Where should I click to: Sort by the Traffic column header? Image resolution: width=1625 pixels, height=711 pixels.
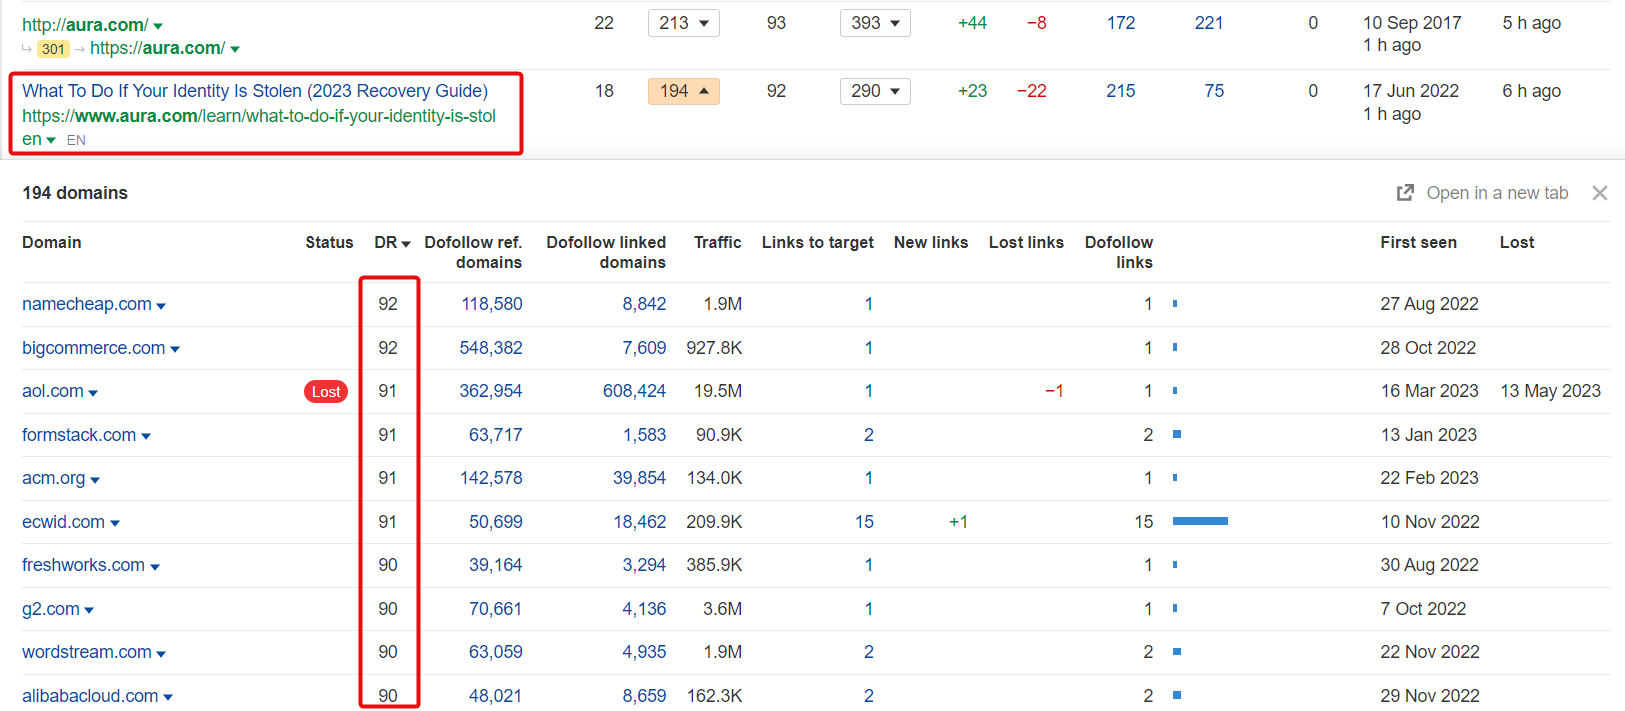718,243
